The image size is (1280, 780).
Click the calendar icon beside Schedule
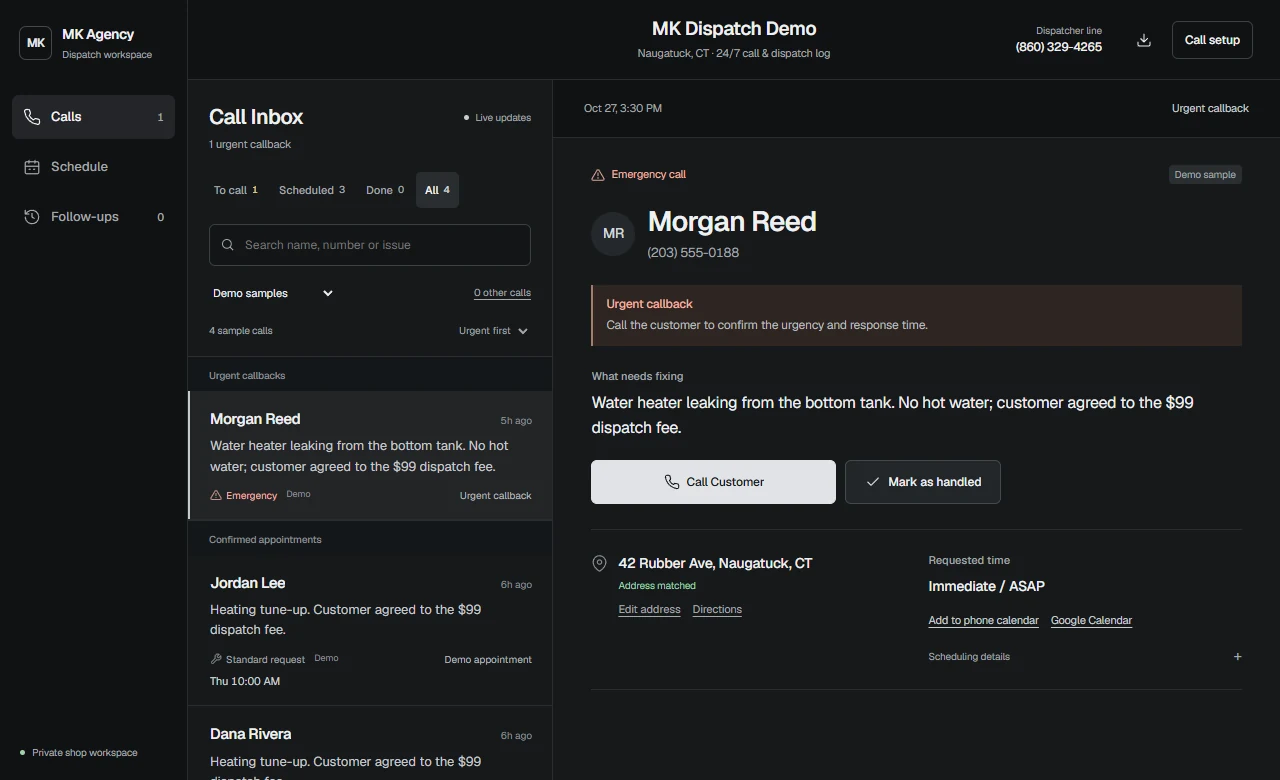click(x=32, y=167)
